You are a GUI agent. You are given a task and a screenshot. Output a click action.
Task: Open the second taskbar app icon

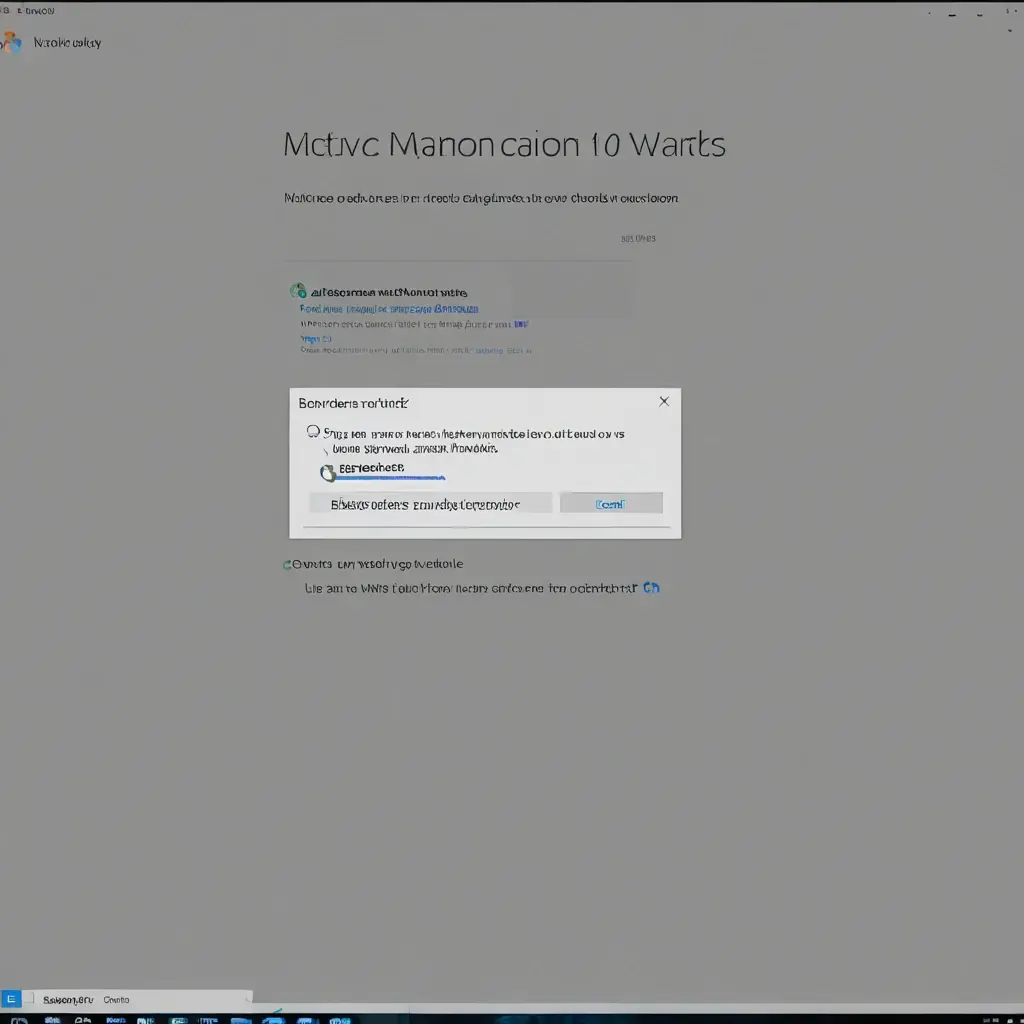[x=52, y=1020]
